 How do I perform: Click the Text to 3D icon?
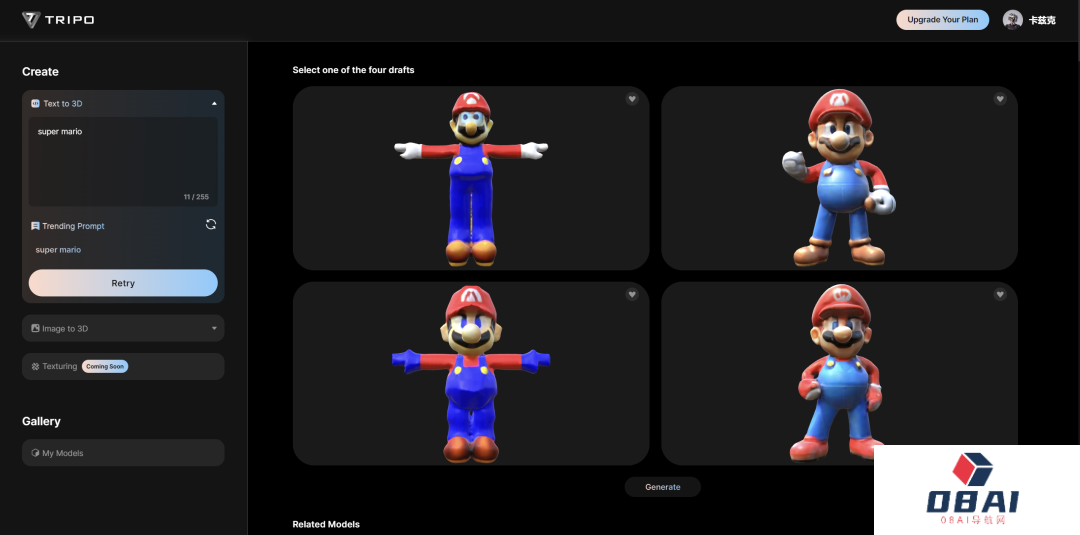(35, 104)
